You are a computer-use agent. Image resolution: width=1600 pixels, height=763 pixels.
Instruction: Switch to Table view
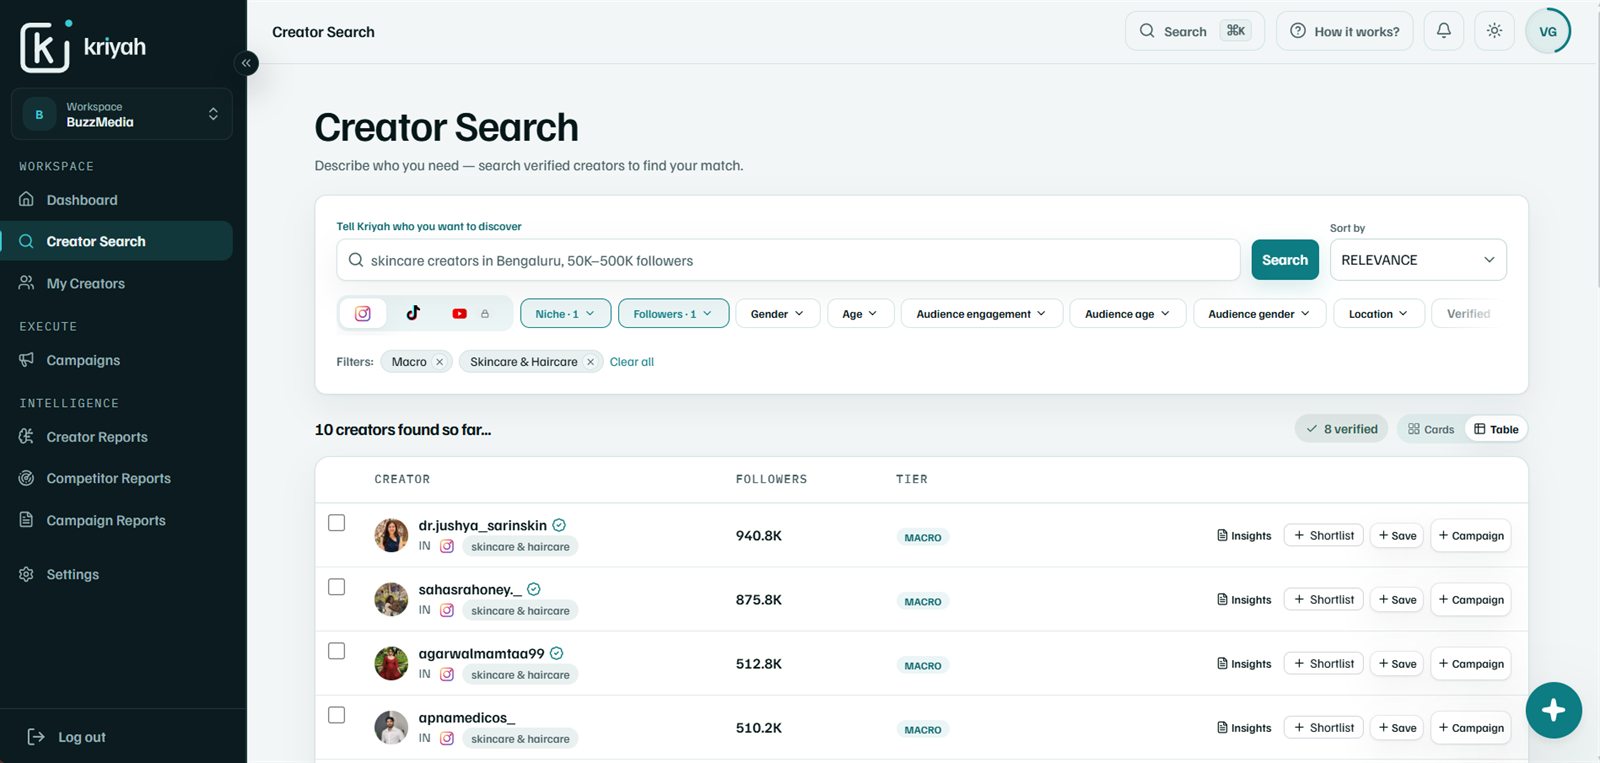click(1496, 429)
